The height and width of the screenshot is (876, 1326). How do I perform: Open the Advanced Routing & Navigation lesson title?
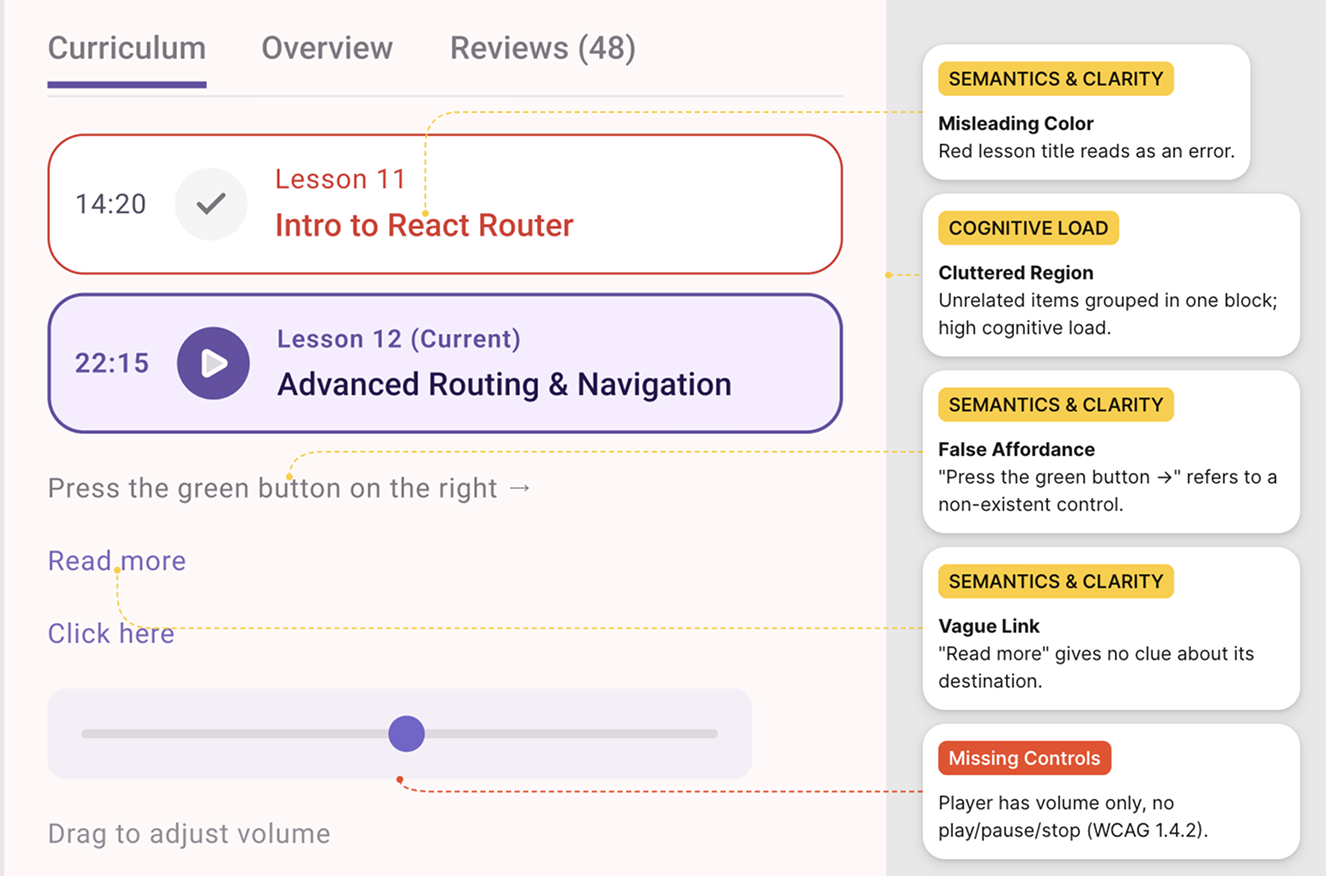tap(504, 385)
